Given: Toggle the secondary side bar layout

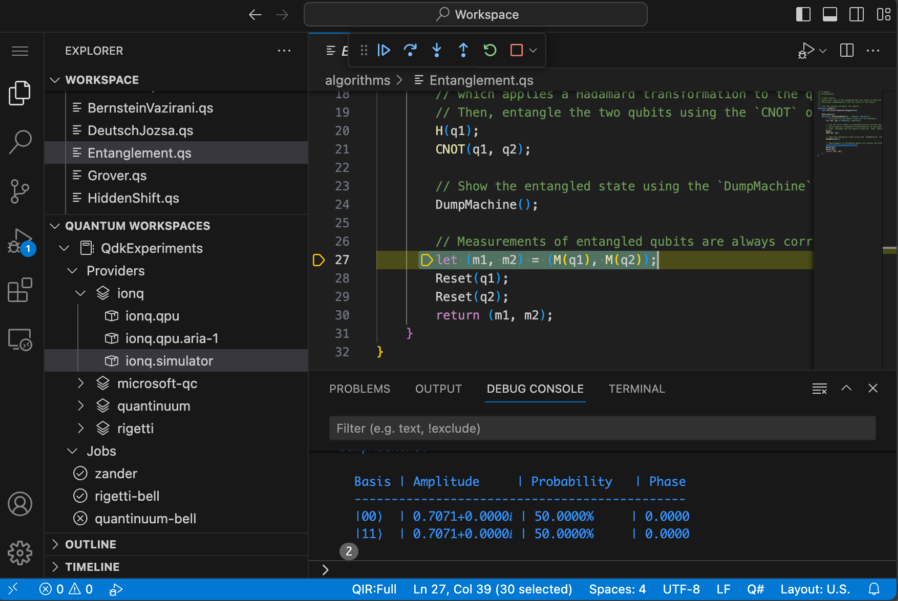Looking at the screenshot, I should [857, 14].
